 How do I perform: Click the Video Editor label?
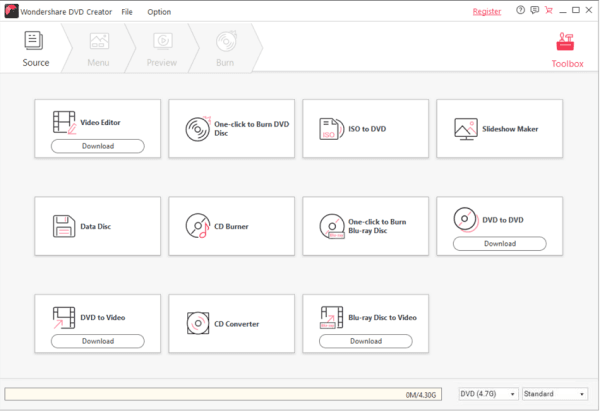(100, 122)
